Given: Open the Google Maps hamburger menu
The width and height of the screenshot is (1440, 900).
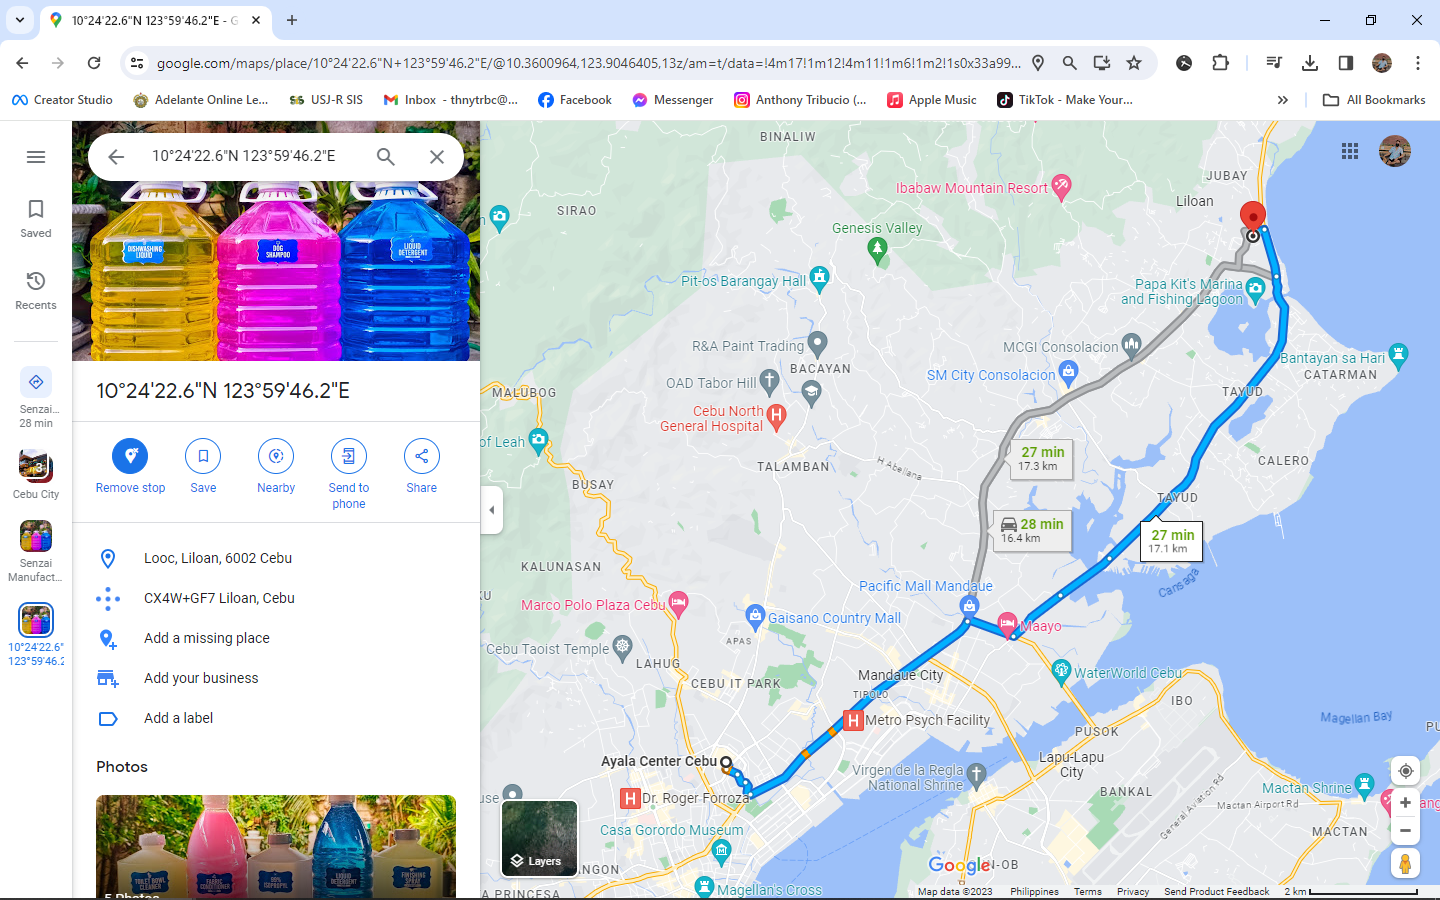Looking at the screenshot, I should click(x=36, y=157).
